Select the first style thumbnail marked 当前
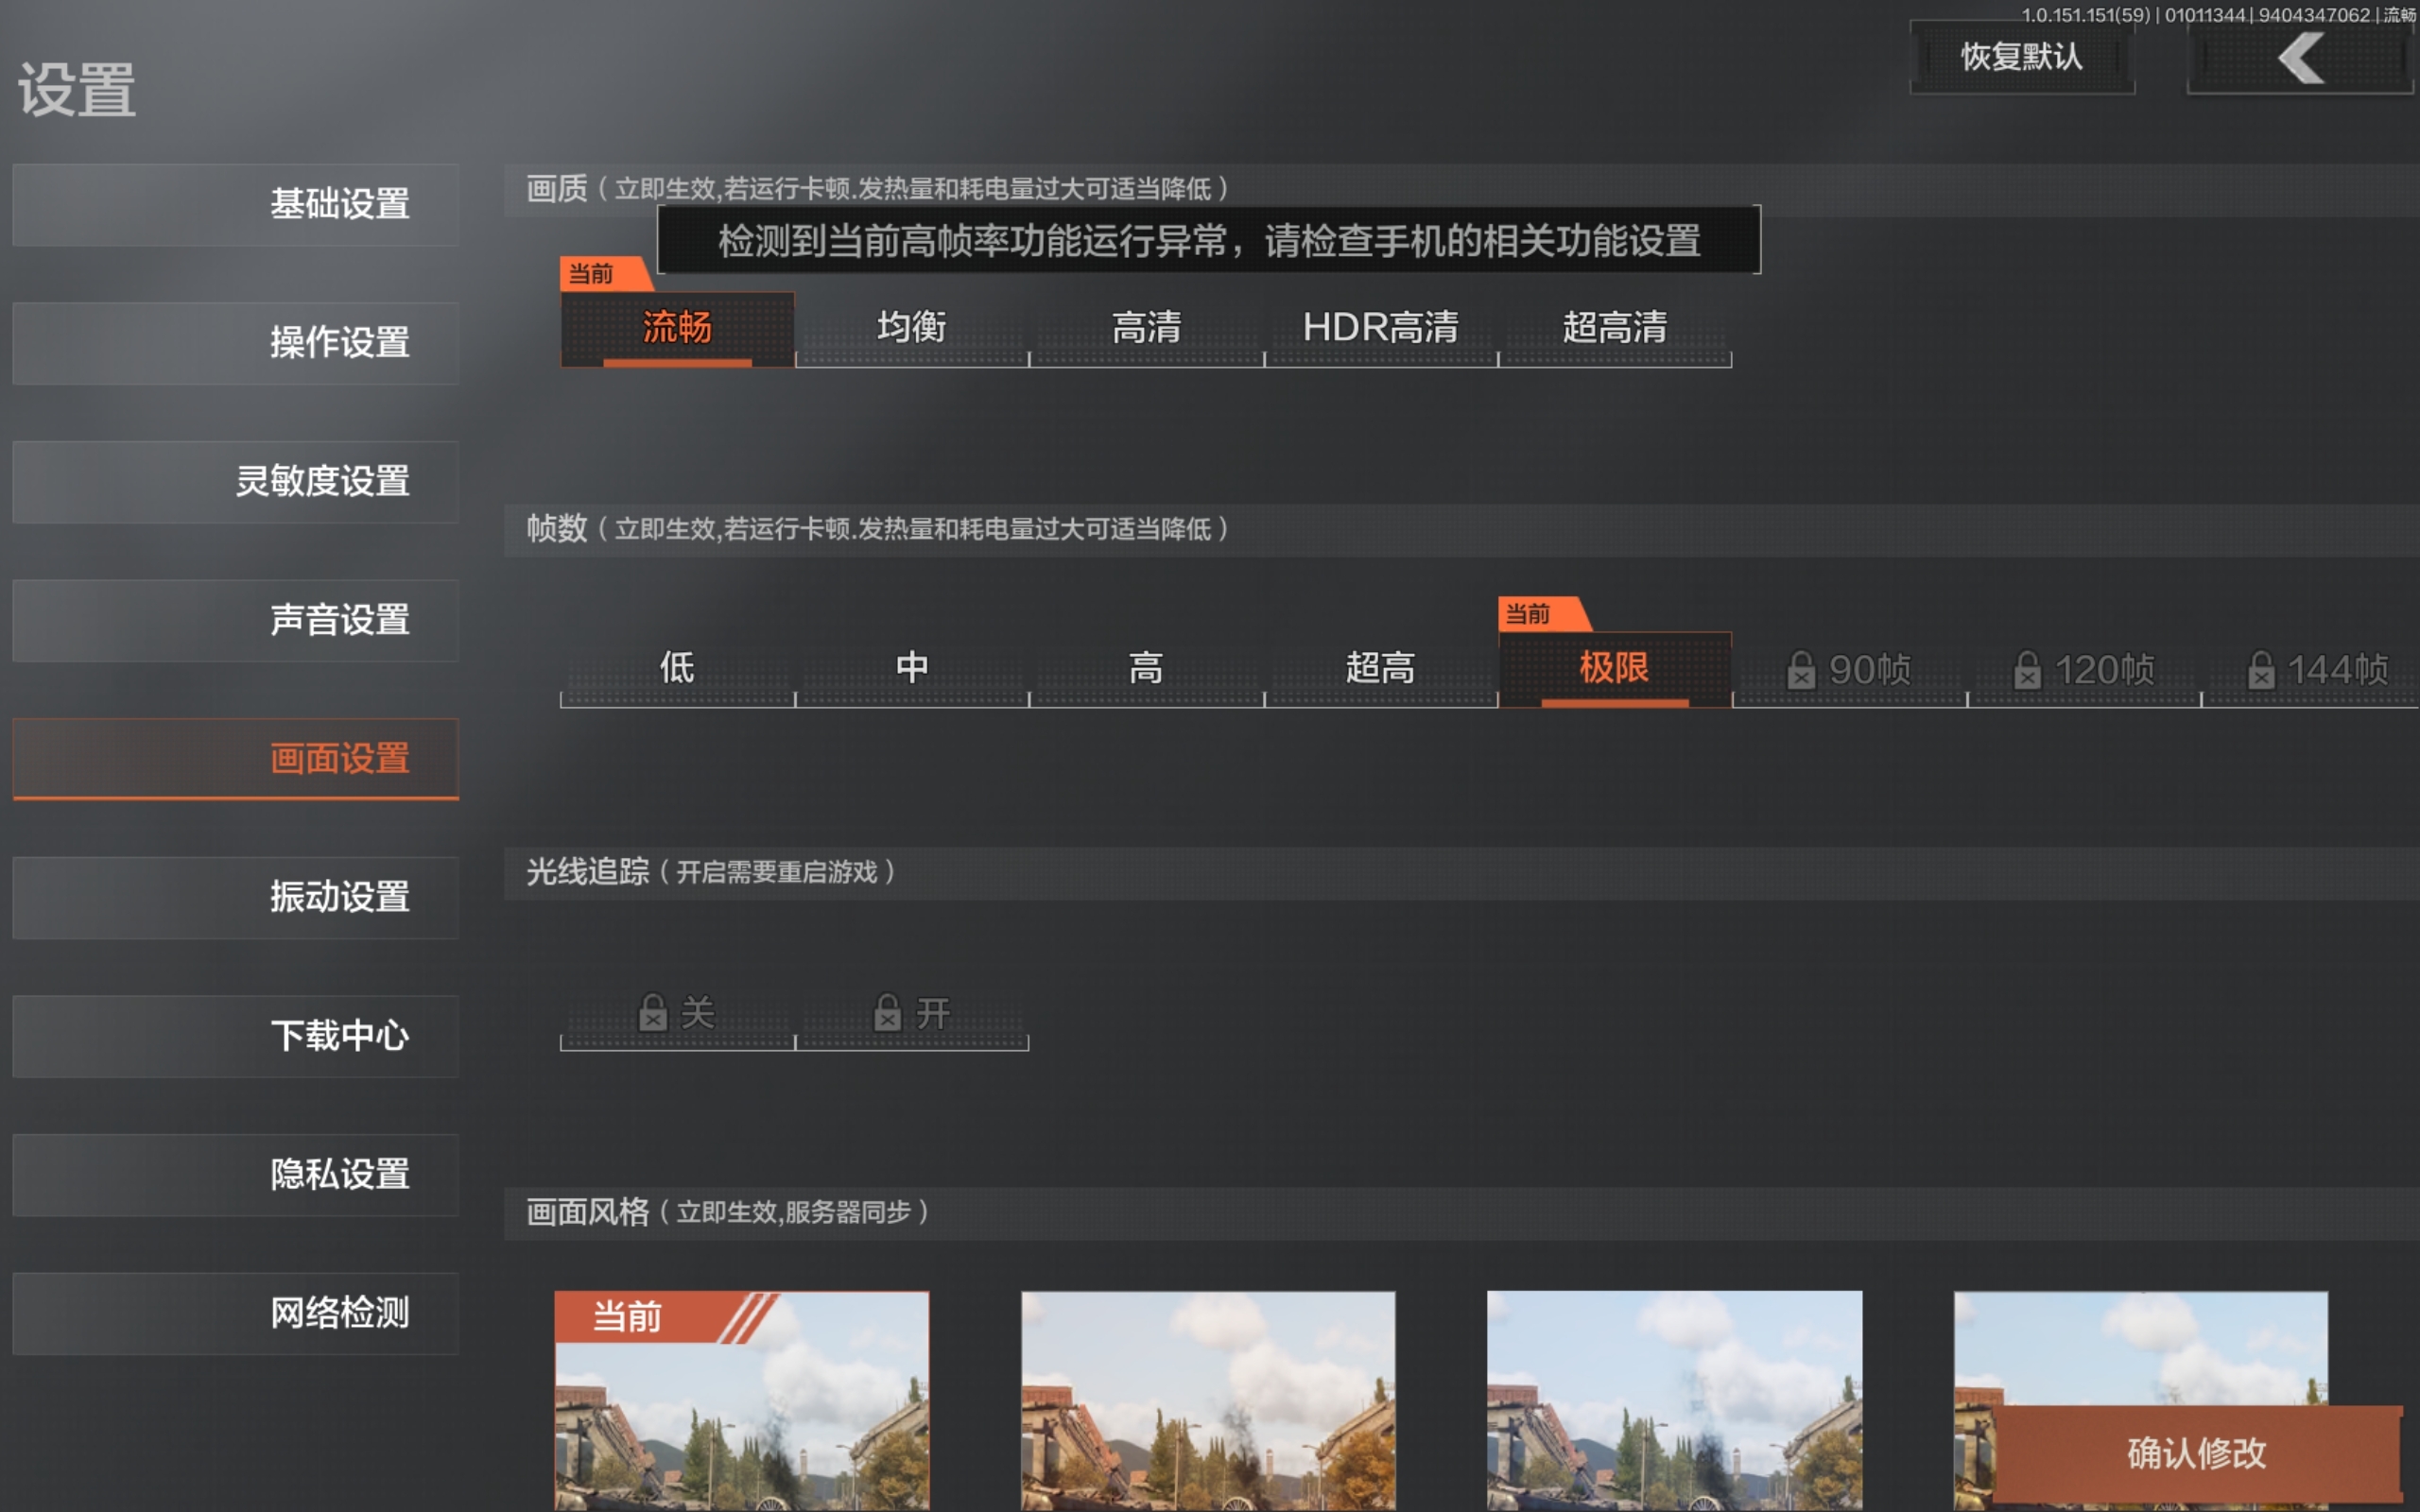The width and height of the screenshot is (2420, 1512). (742, 1401)
